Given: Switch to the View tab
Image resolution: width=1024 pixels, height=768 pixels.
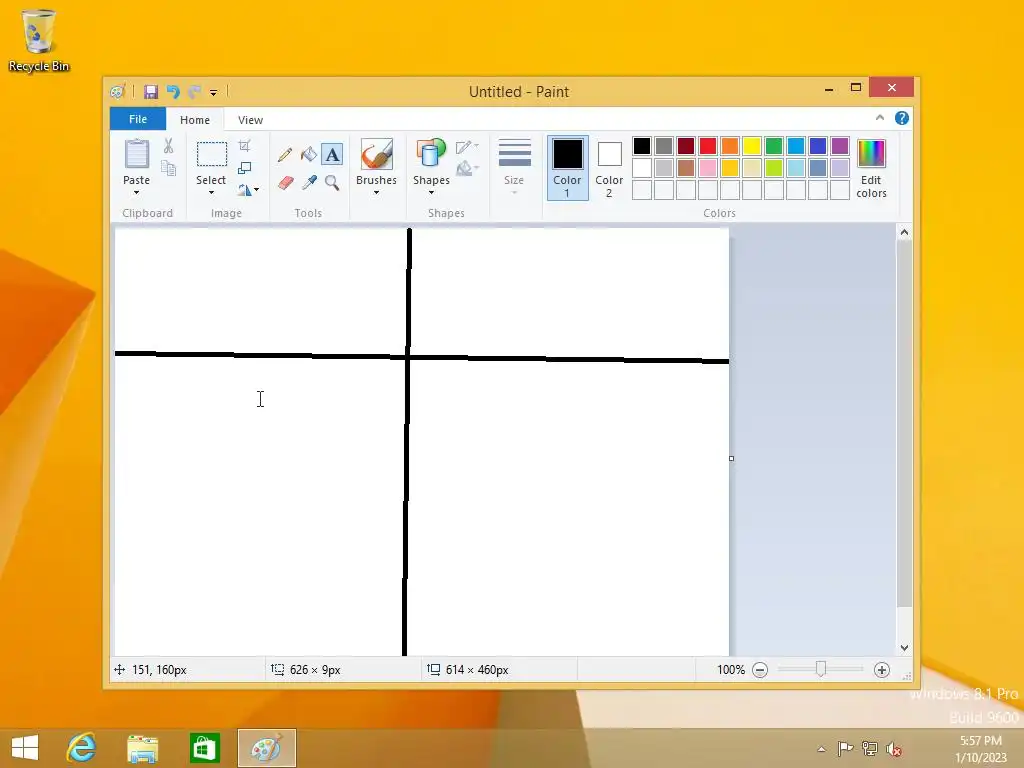Looking at the screenshot, I should [x=250, y=120].
